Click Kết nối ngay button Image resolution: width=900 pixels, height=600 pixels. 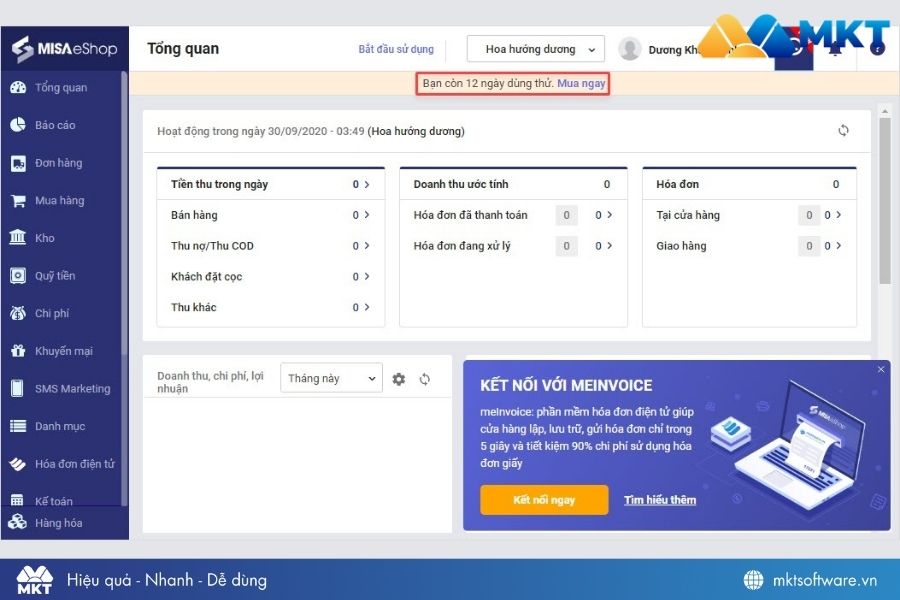(x=544, y=500)
